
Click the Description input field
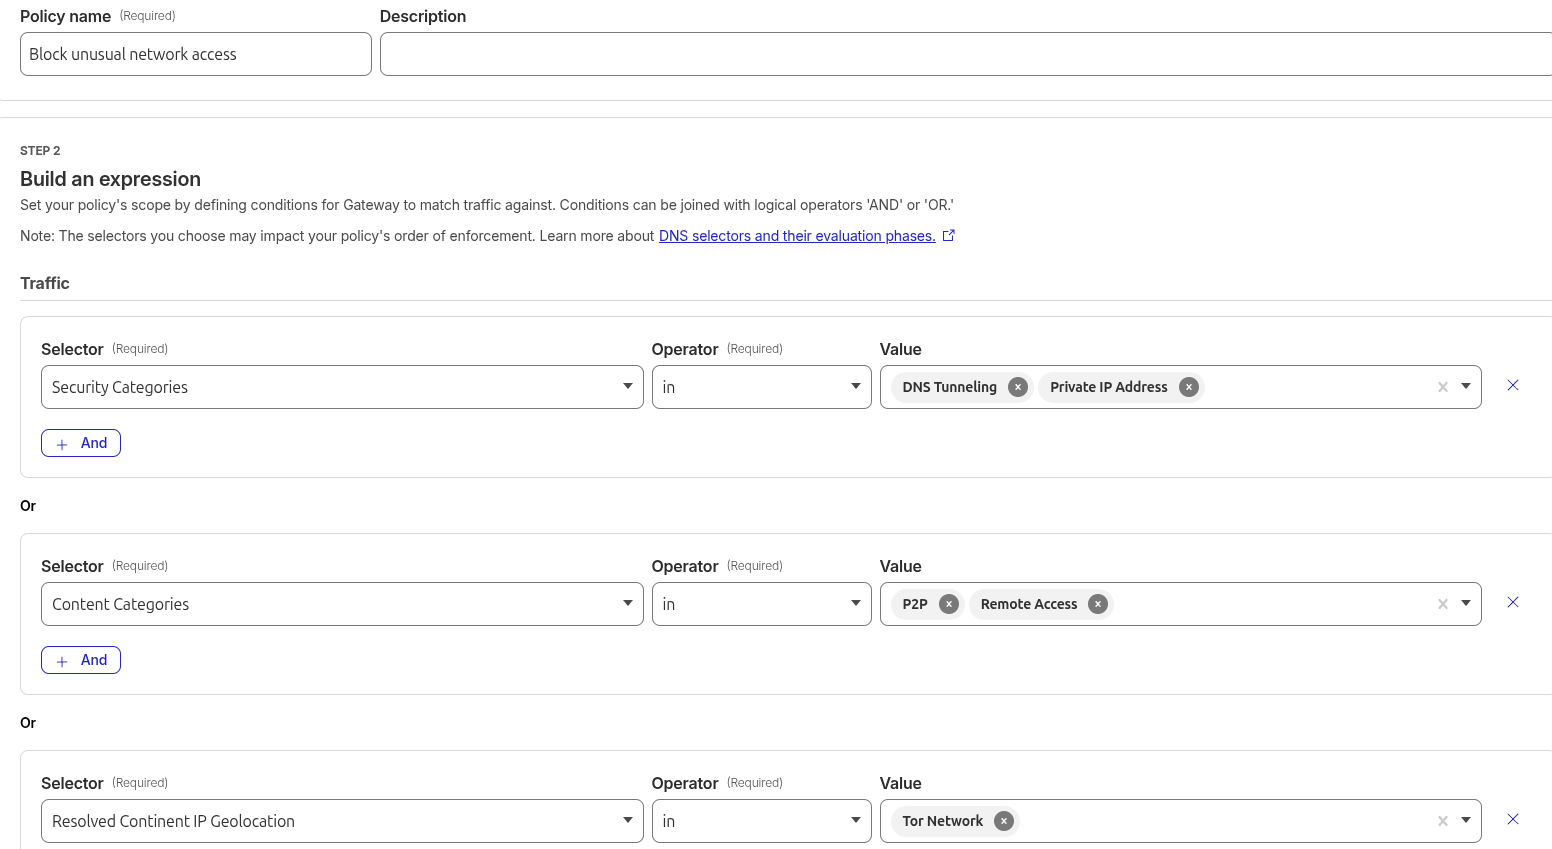pos(966,54)
